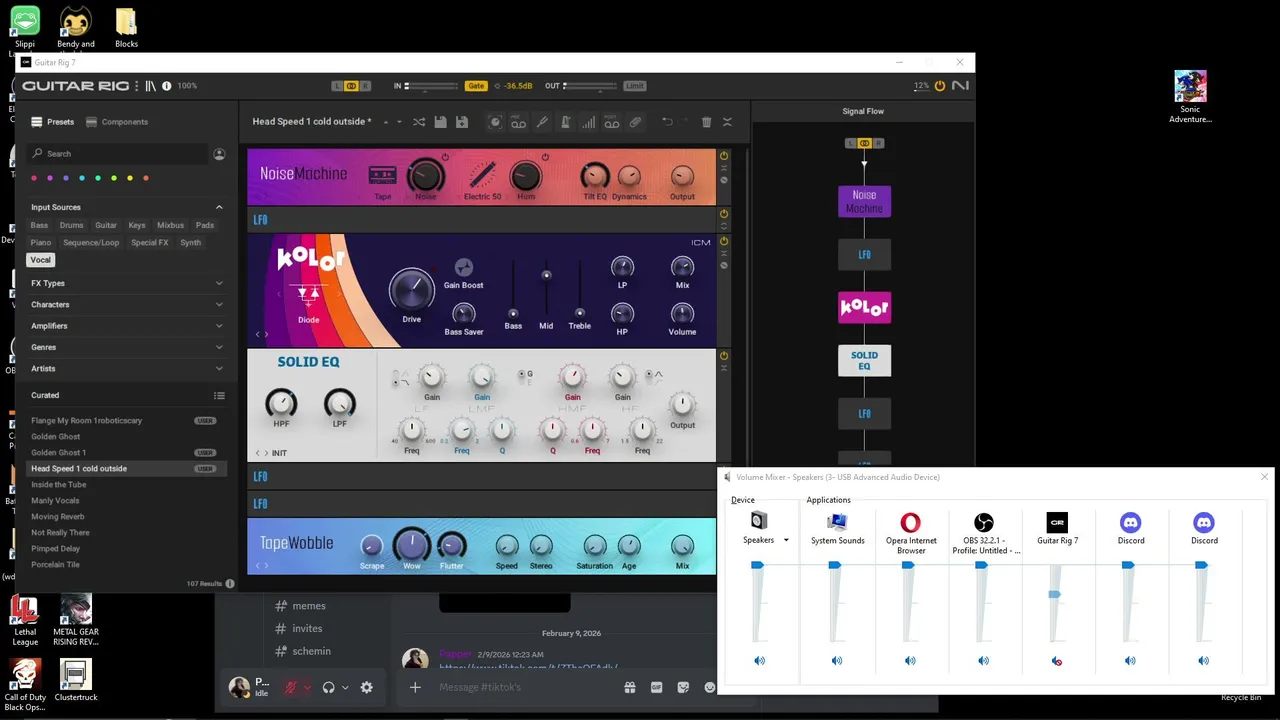Open the Blocks desktop folder
The image size is (1280, 720).
(126, 28)
